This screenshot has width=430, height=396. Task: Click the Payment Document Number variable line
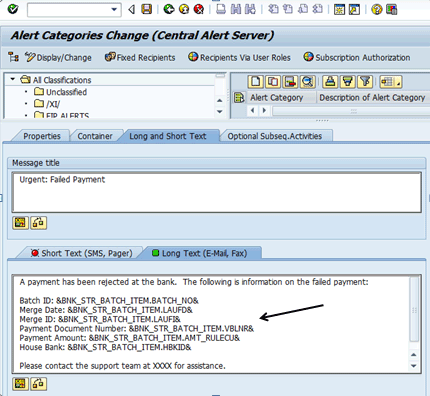click(x=137, y=329)
